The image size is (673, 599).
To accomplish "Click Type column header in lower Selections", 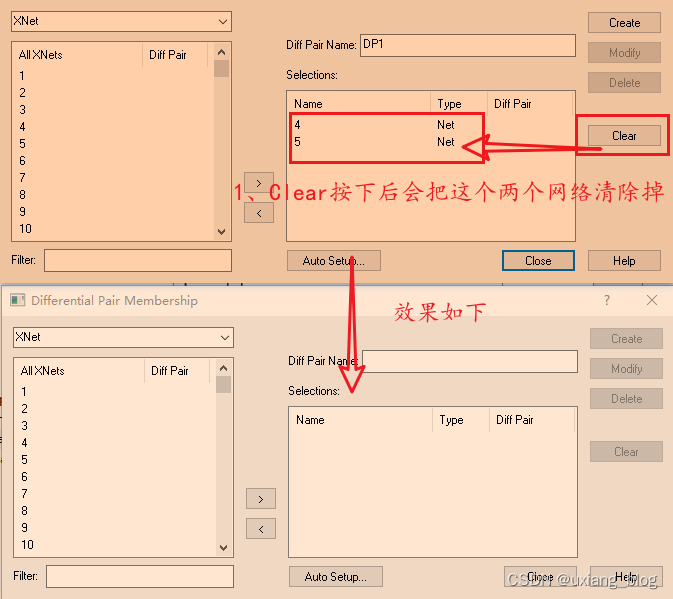I will click(x=461, y=420).
